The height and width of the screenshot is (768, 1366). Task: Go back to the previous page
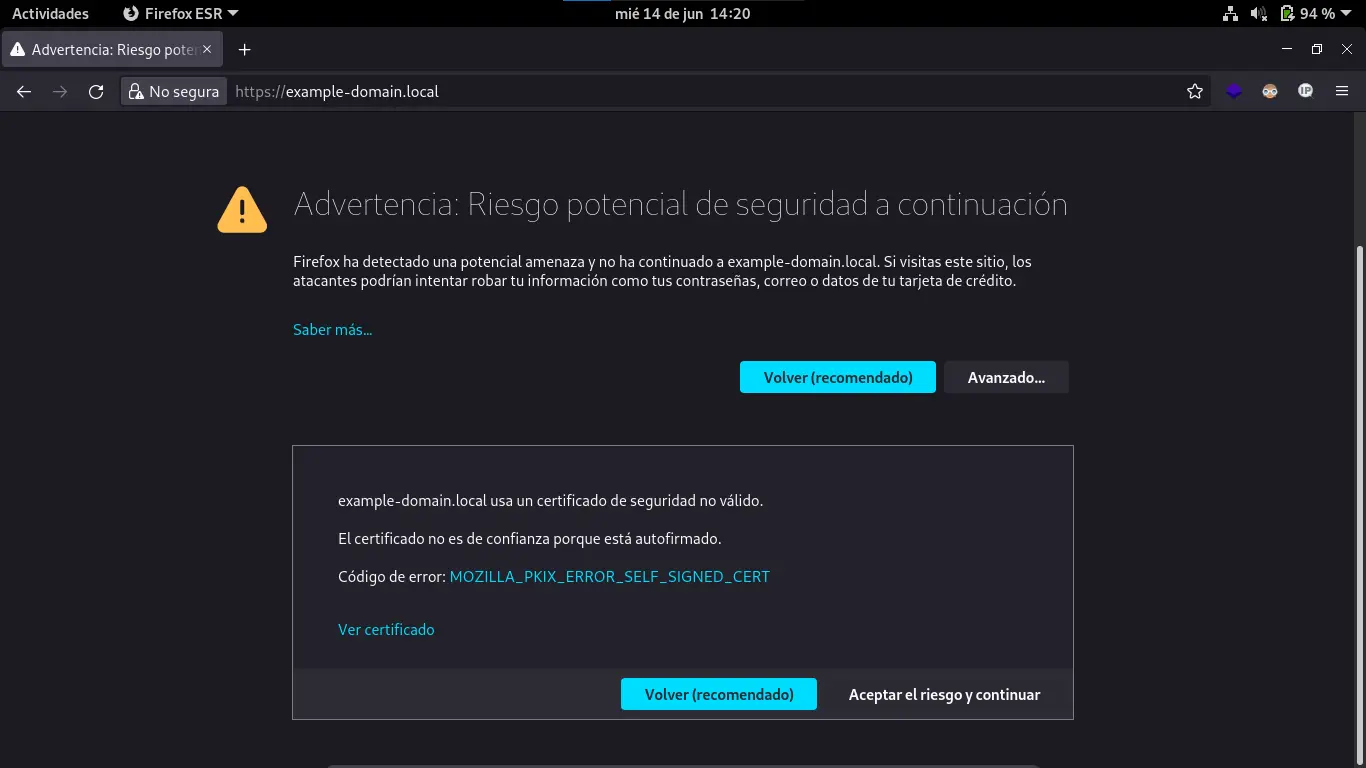pyautogui.click(x=24, y=92)
